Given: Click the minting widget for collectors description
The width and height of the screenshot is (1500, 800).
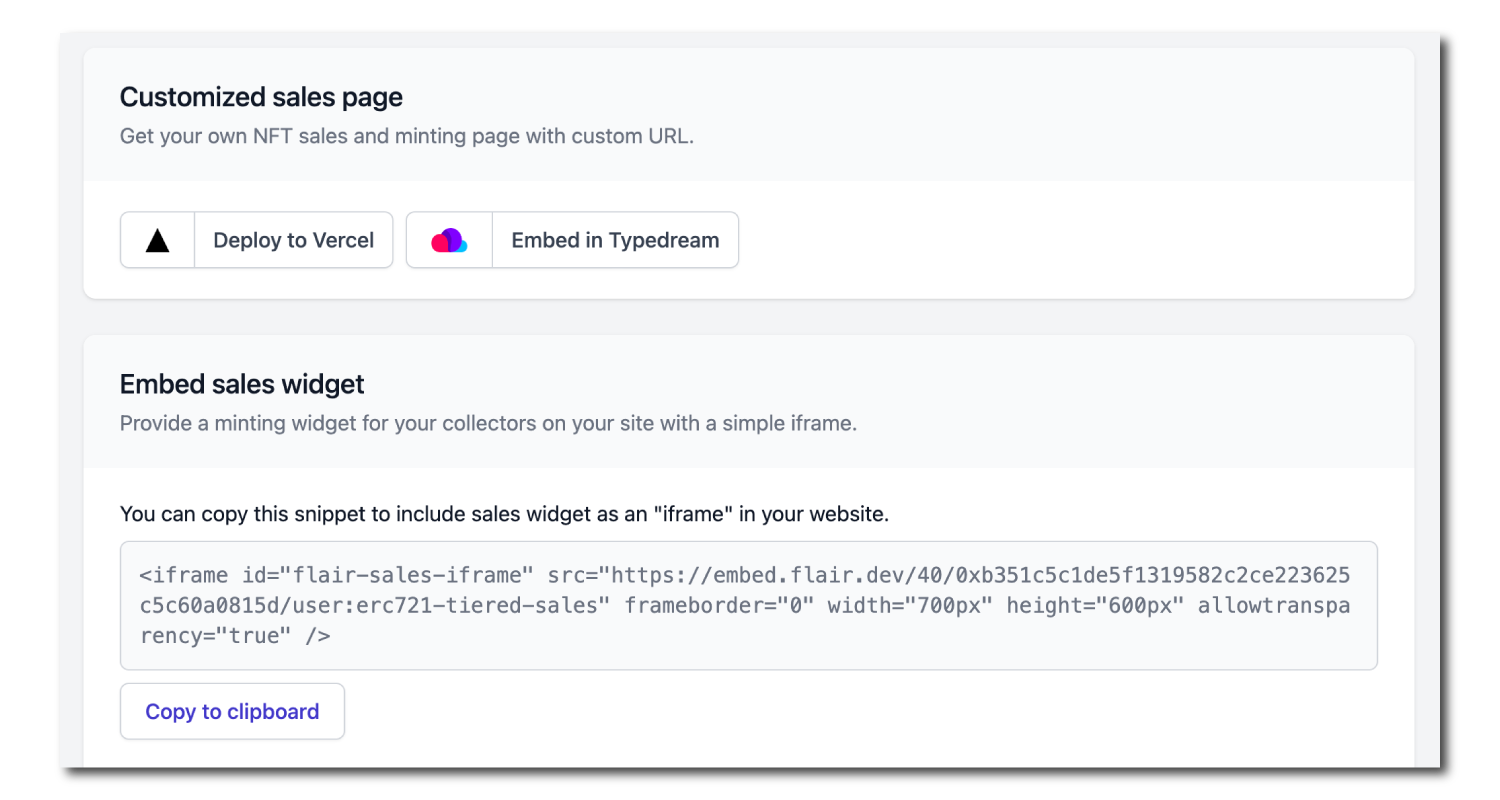Looking at the screenshot, I should (488, 423).
